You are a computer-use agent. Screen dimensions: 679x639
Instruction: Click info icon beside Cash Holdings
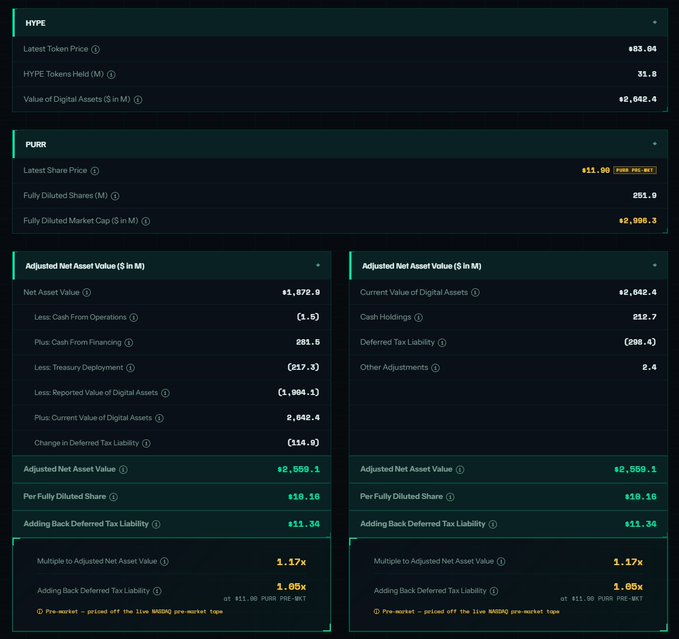[418, 317]
